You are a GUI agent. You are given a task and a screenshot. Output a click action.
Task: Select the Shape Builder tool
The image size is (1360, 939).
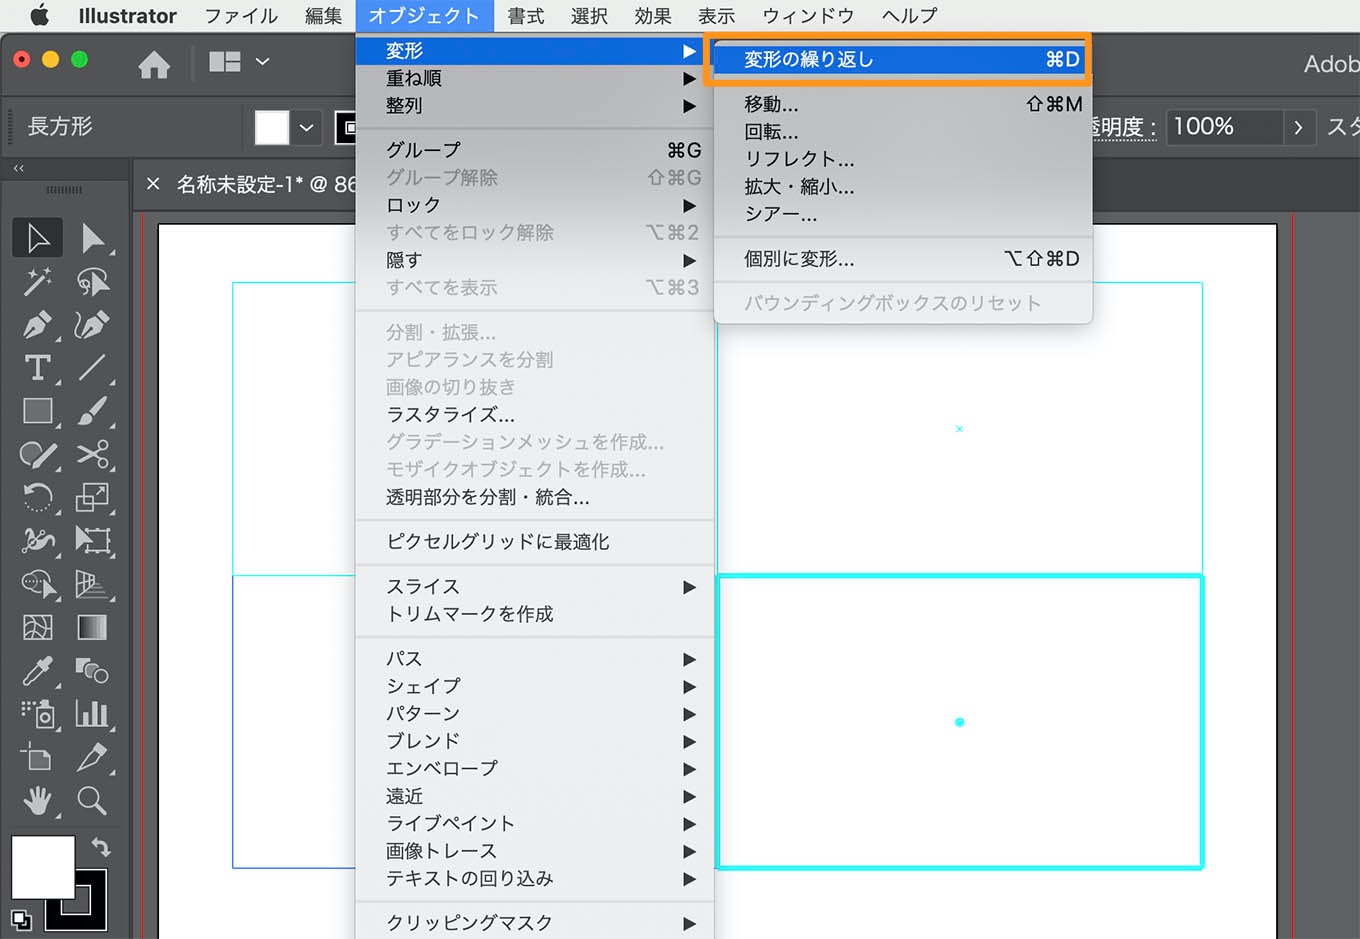(x=38, y=584)
